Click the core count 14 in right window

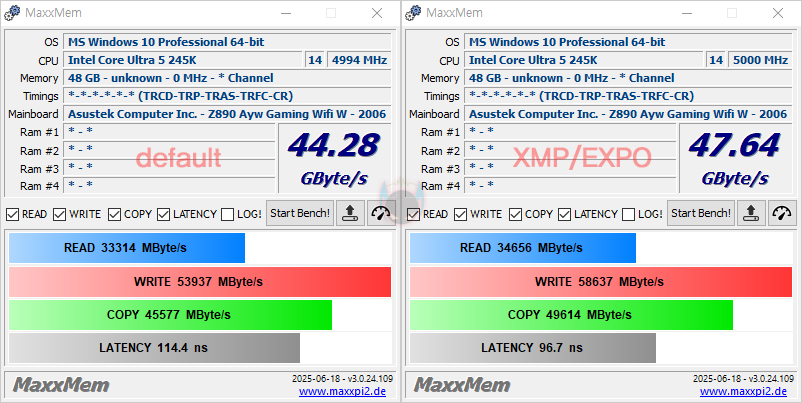pos(716,60)
